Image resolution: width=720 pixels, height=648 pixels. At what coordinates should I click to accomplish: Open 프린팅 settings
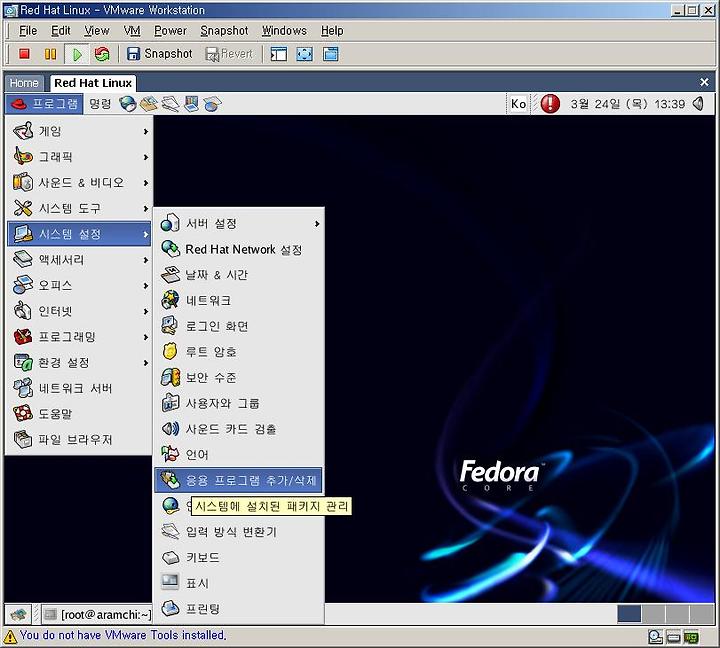pyautogui.click(x=239, y=609)
